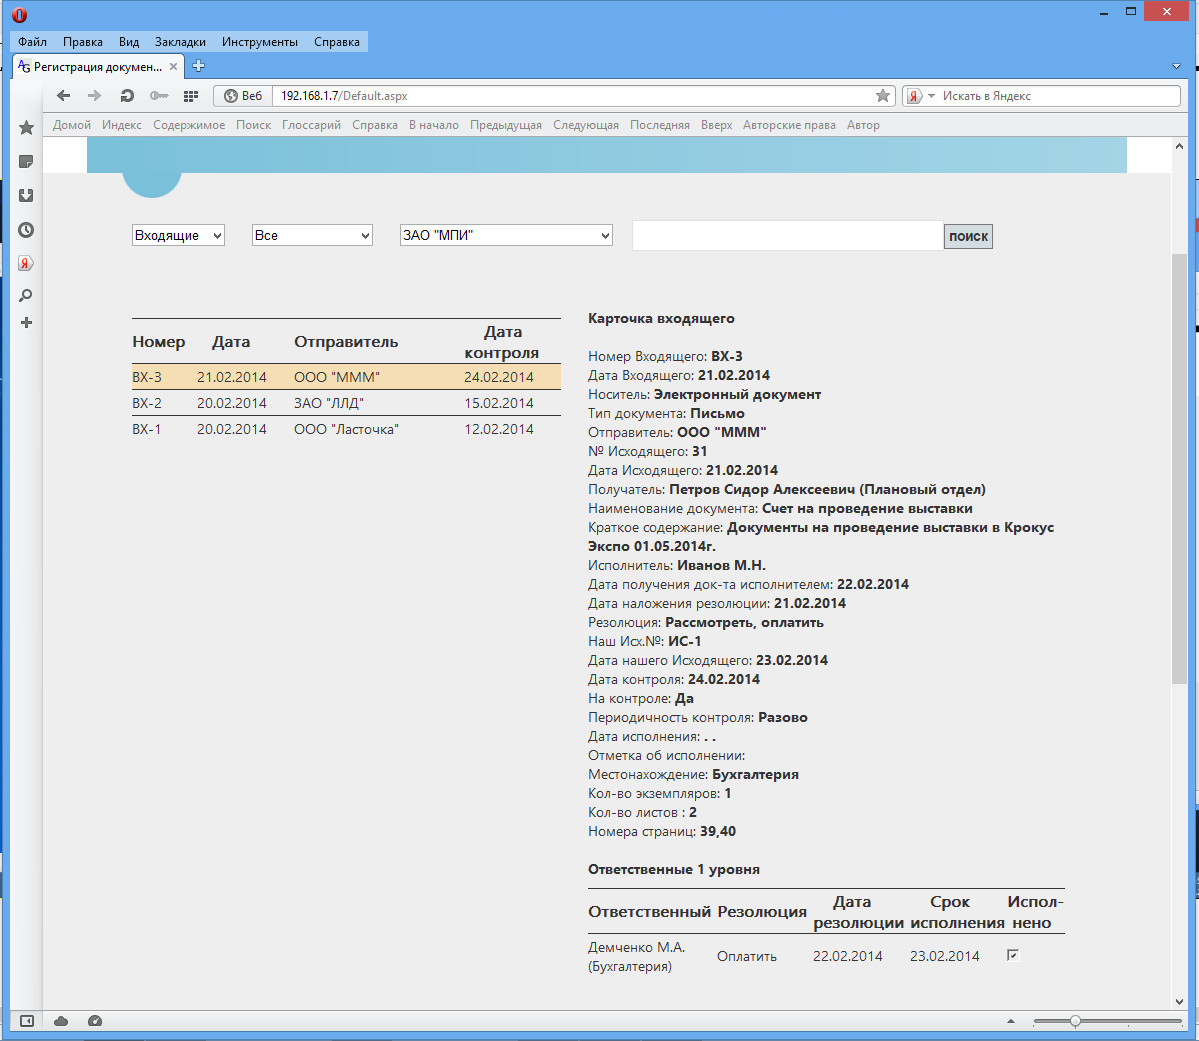Viewport: 1199px width, 1041px height.
Task: Open the Входящие dropdown
Action: tap(178, 236)
